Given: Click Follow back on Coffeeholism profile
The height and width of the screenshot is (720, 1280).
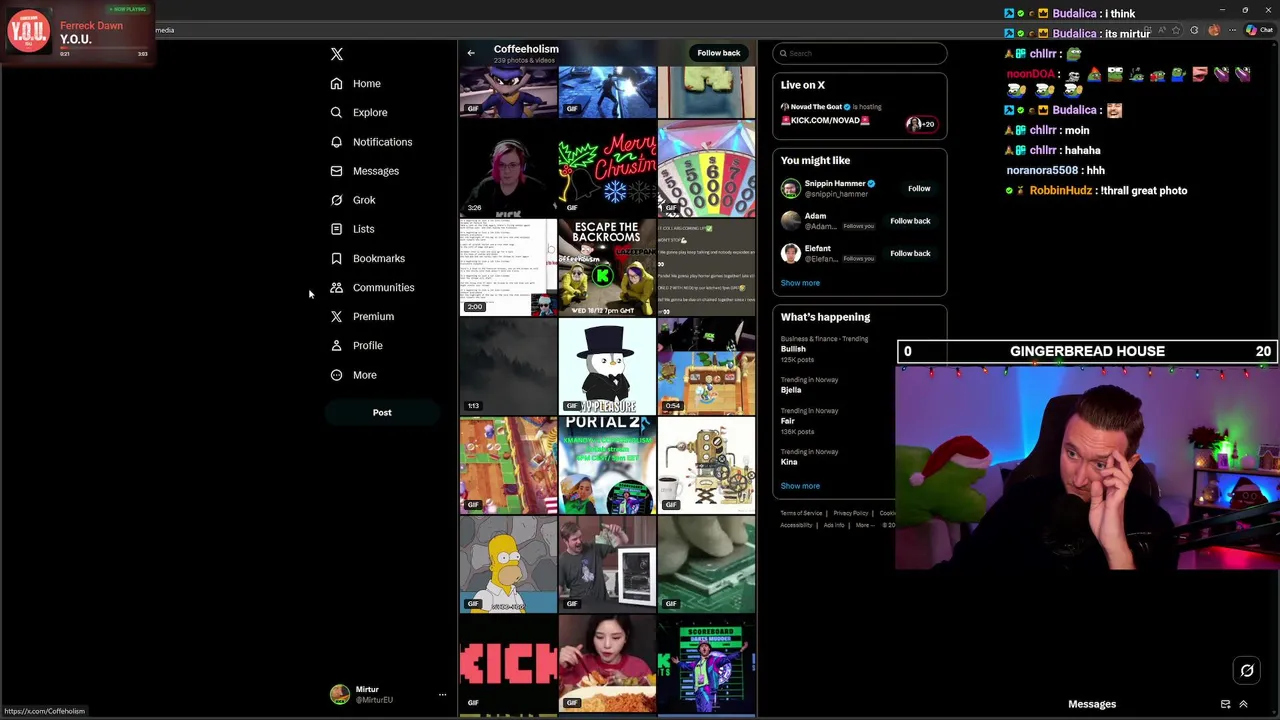Looking at the screenshot, I should (x=719, y=53).
